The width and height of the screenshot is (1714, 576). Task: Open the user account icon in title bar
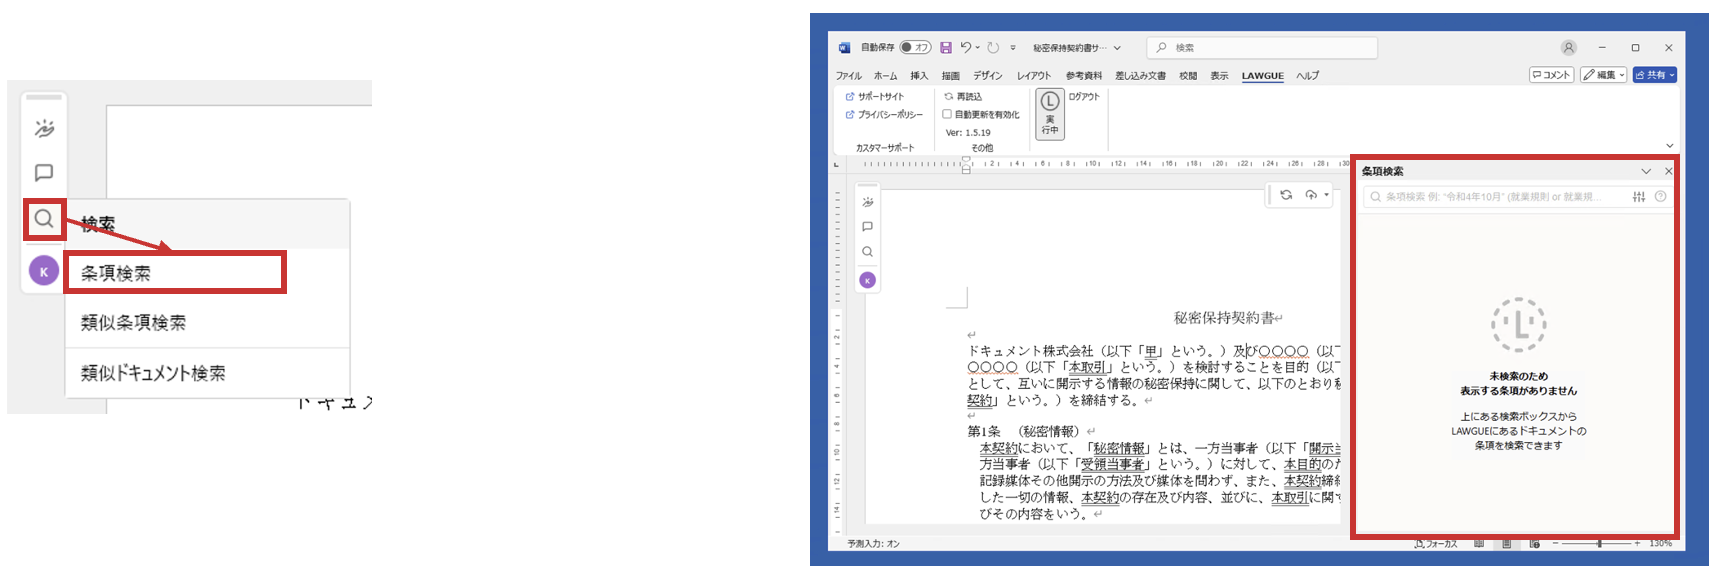click(1568, 48)
